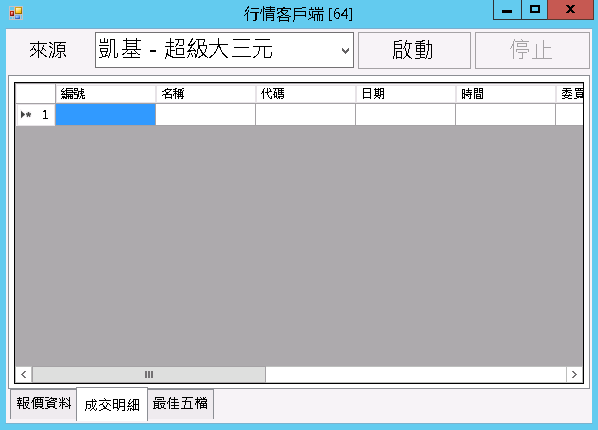Click the 停止 stop button

pos(532,50)
